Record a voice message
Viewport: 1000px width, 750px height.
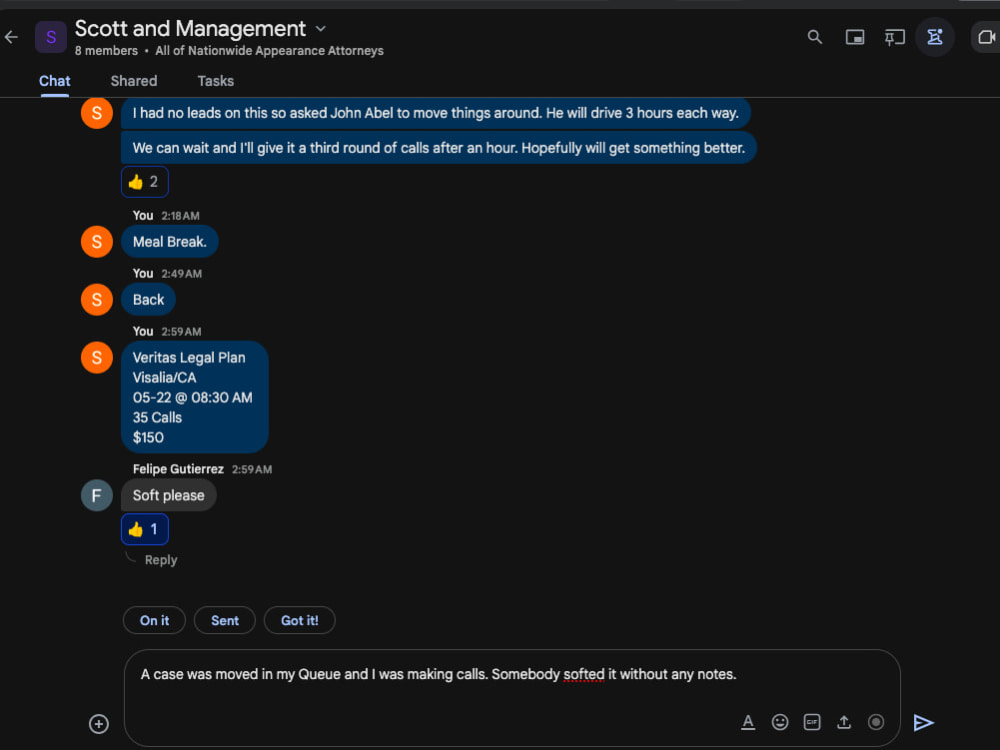[876, 722]
